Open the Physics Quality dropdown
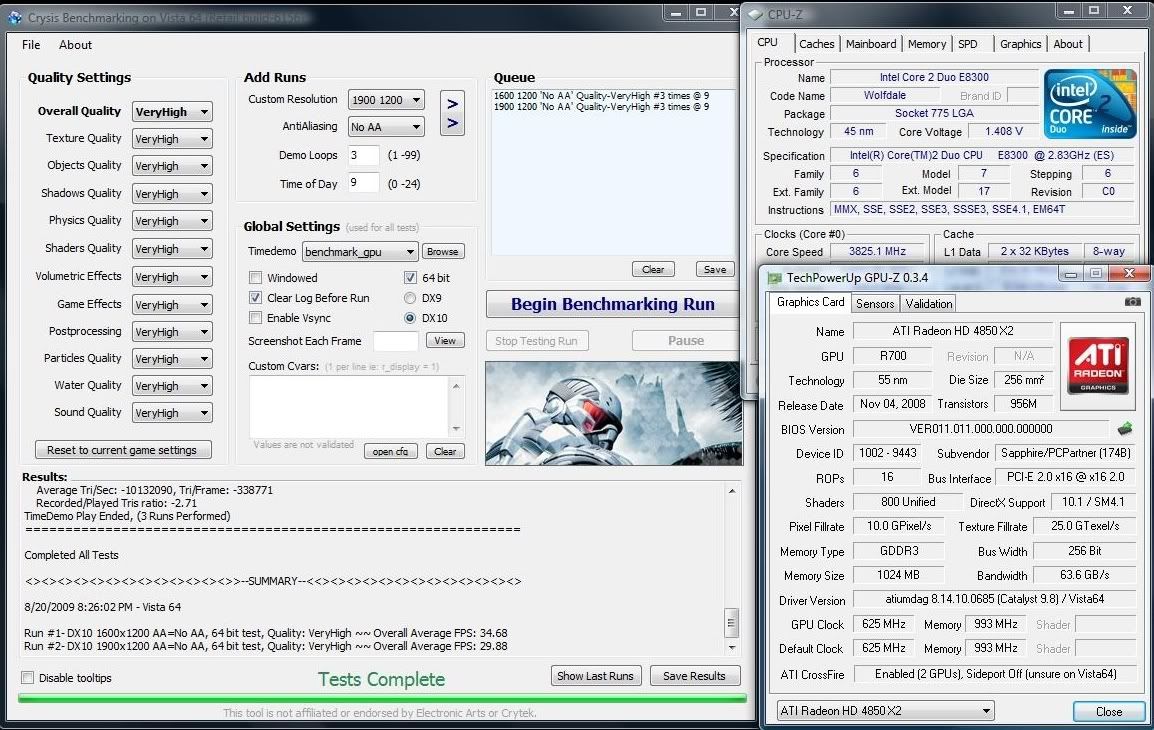The width and height of the screenshot is (1154, 730). click(x=172, y=221)
